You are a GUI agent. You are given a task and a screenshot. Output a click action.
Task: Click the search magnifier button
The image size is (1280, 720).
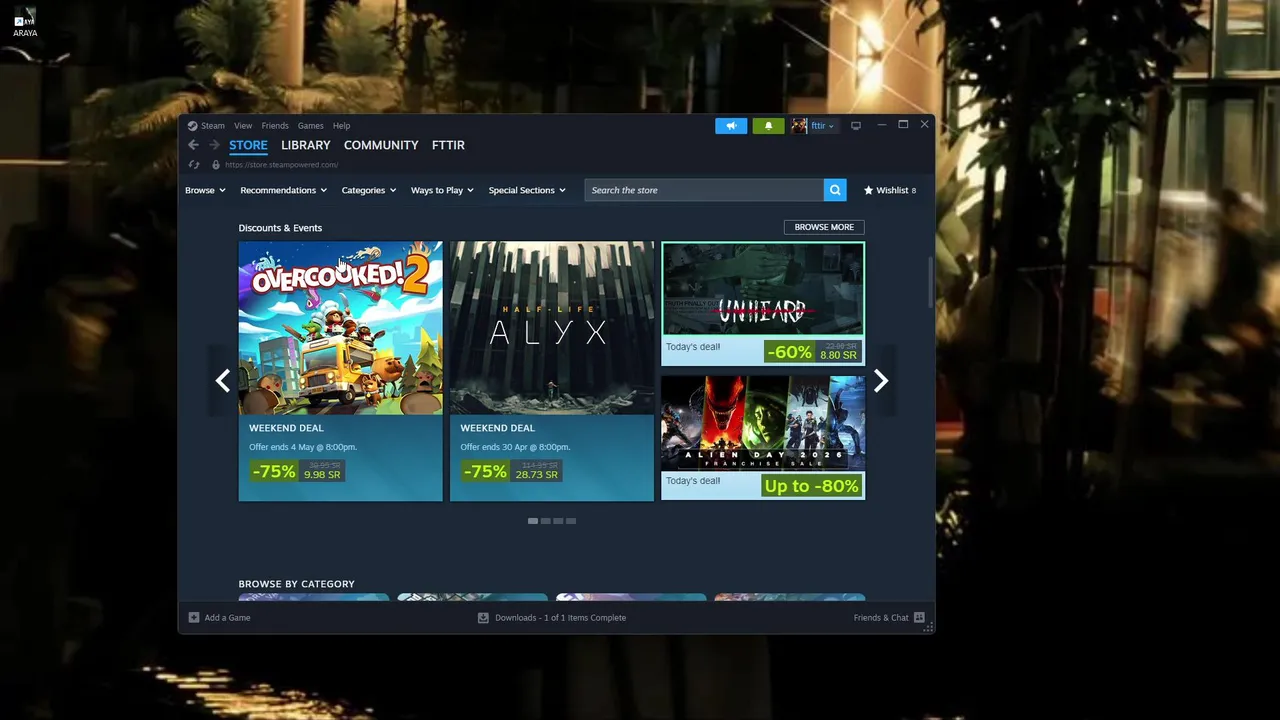tap(835, 190)
